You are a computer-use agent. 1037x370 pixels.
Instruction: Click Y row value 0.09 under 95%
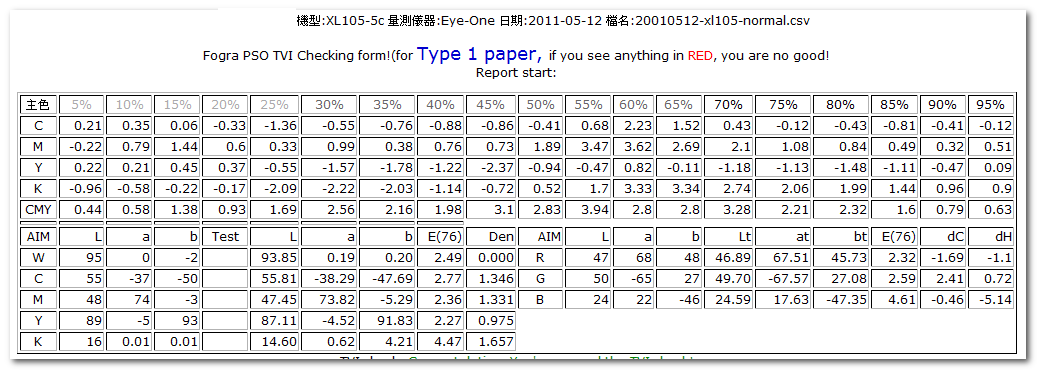990,168
